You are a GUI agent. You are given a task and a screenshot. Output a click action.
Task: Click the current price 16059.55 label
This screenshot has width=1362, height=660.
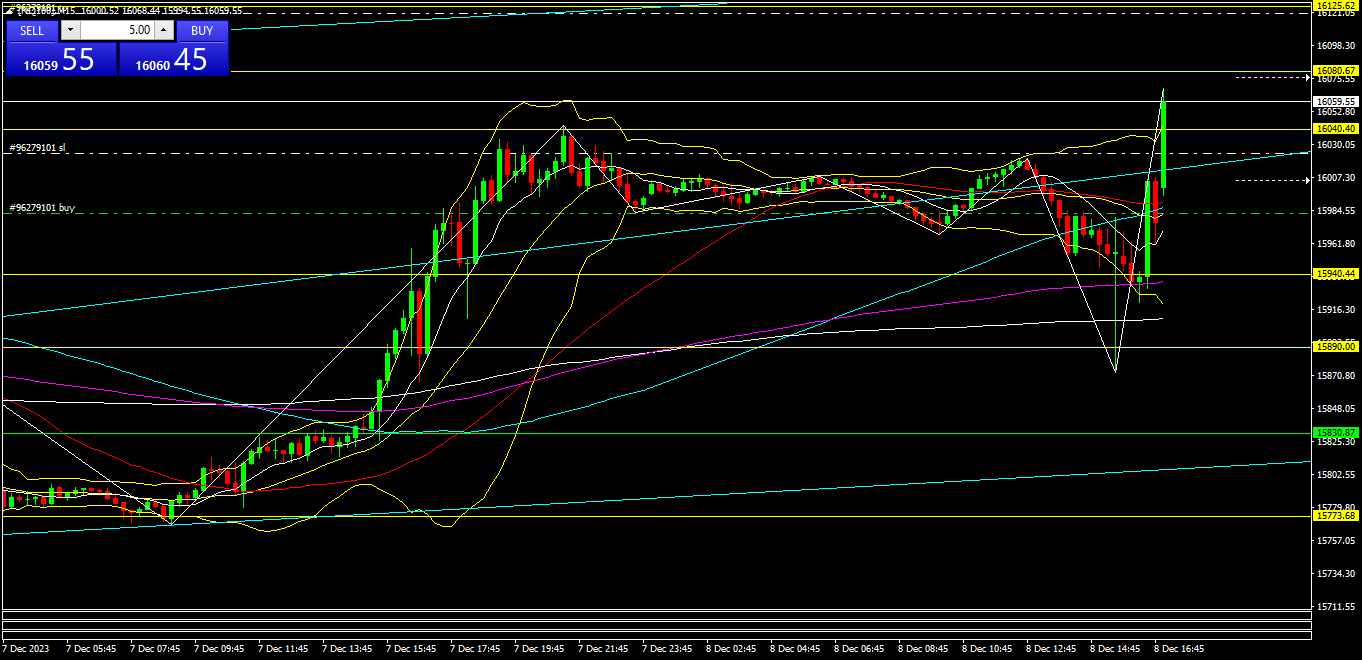click(1336, 101)
